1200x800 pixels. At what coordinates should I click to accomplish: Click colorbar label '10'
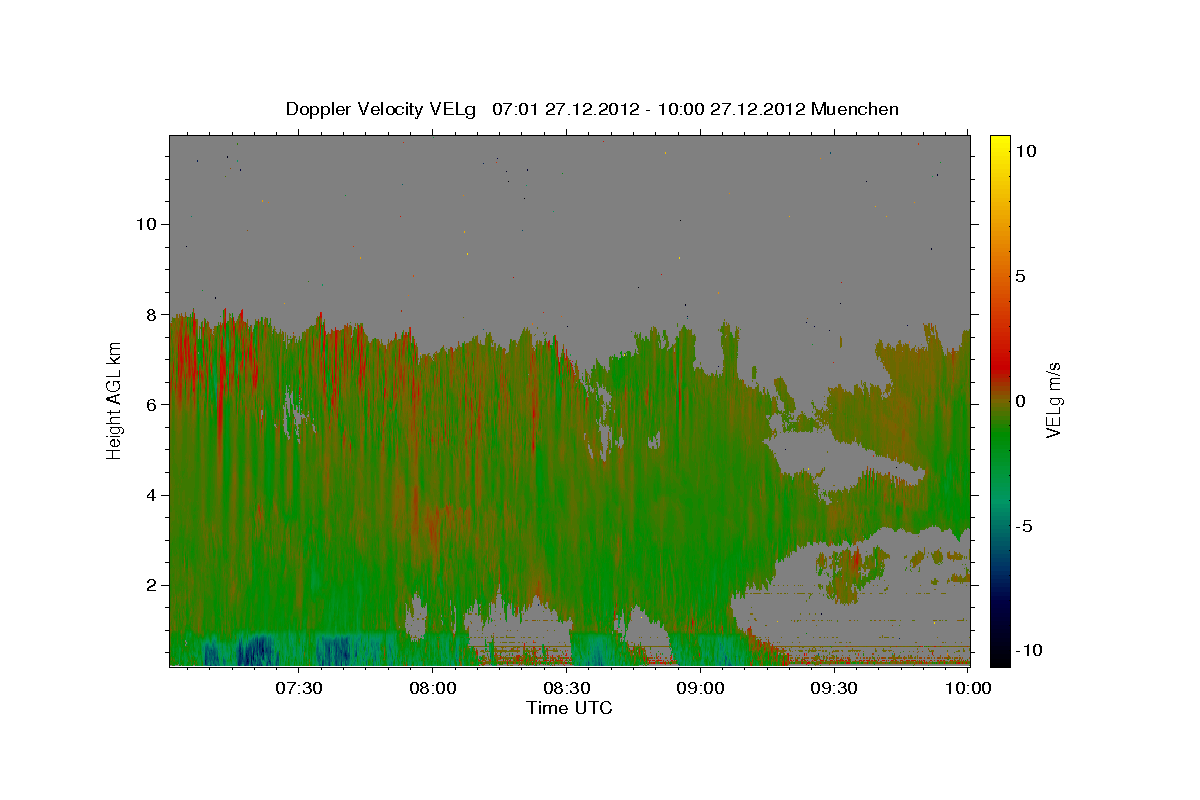1026,150
